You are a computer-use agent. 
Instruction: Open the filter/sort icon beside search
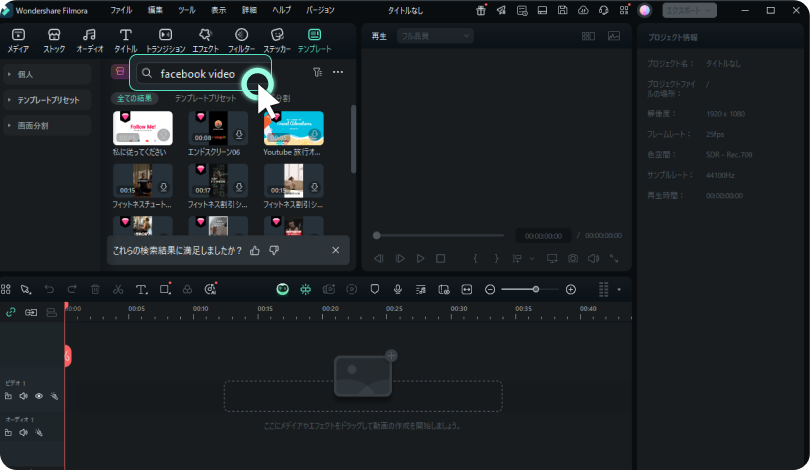pyautogui.click(x=317, y=72)
